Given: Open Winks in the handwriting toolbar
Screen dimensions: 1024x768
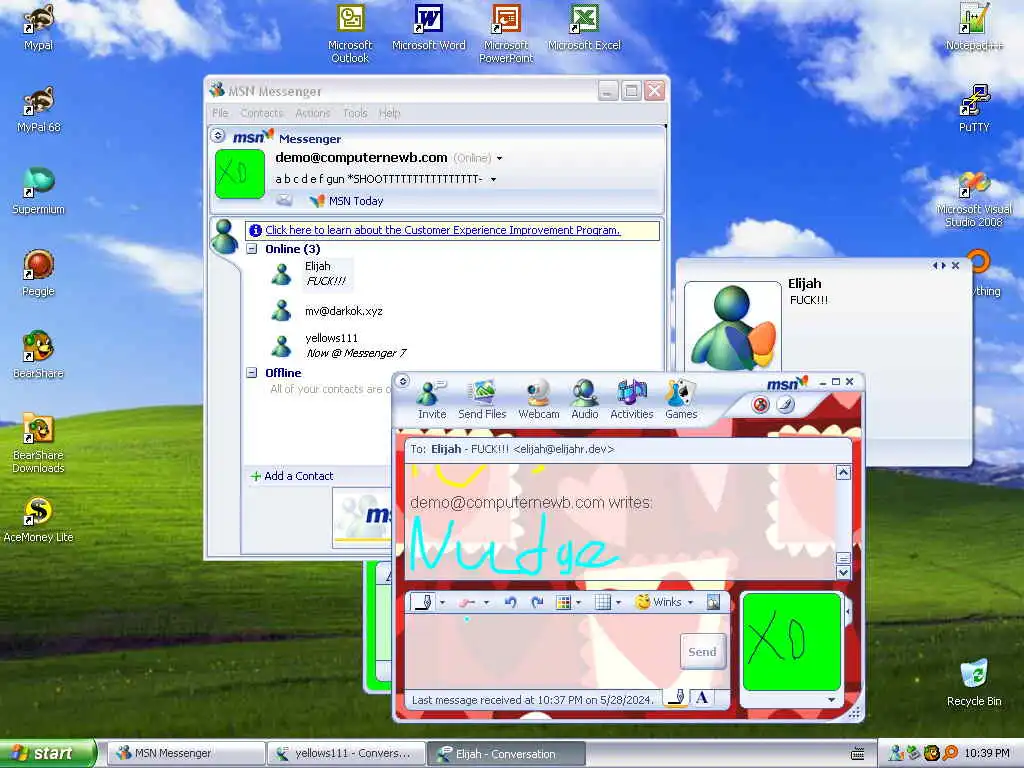Looking at the screenshot, I should click(659, 602).
